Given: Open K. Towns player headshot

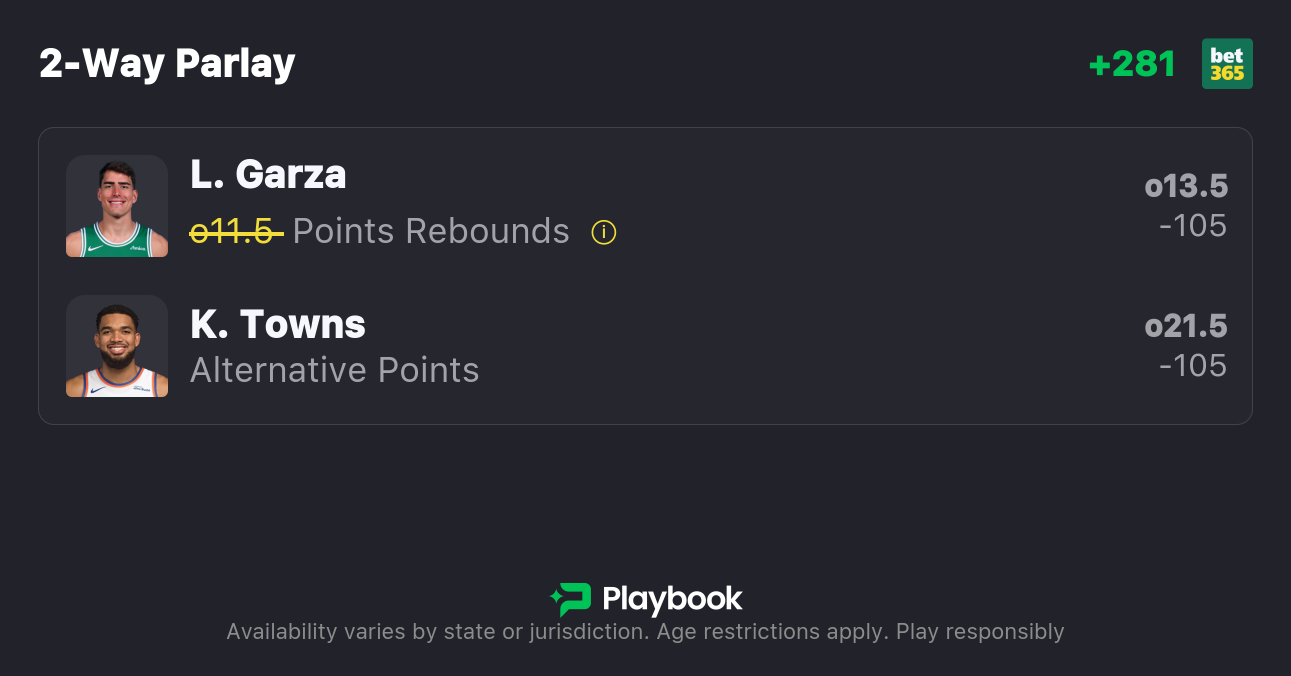Looking at the screenshot, I should point(117,346).
